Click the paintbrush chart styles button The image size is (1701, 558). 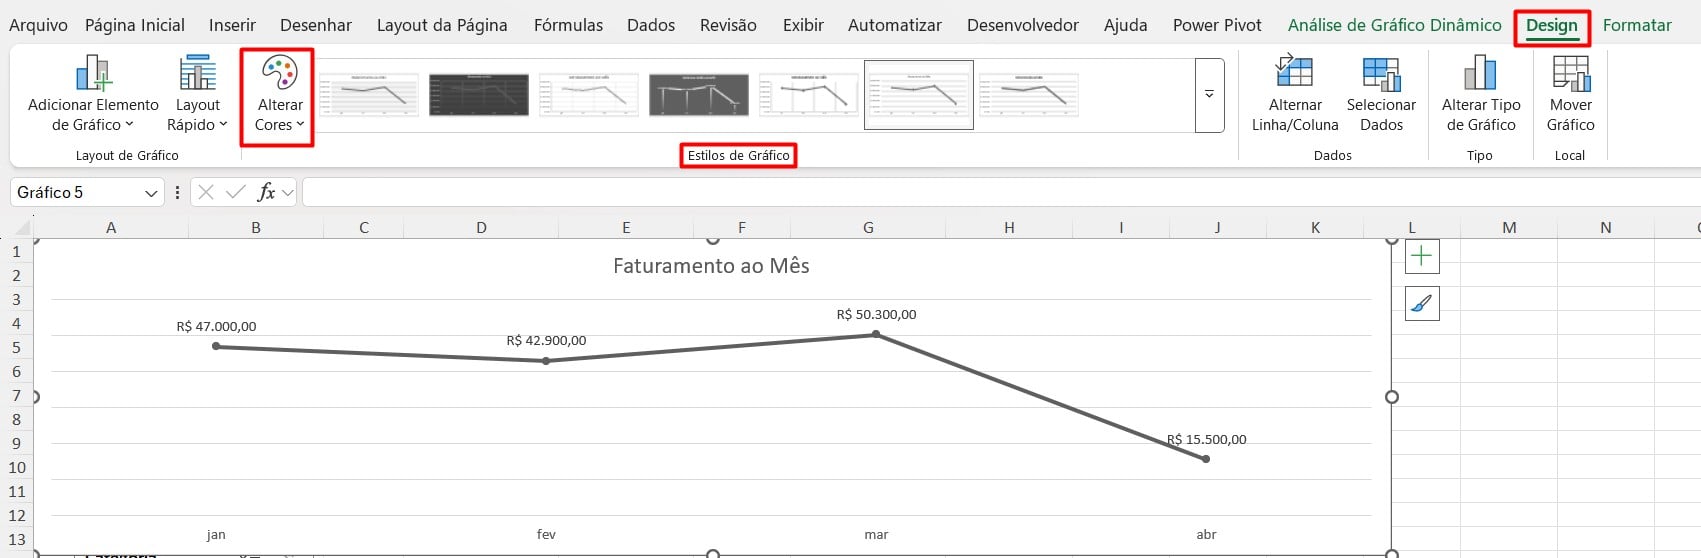coord(1421,303)
